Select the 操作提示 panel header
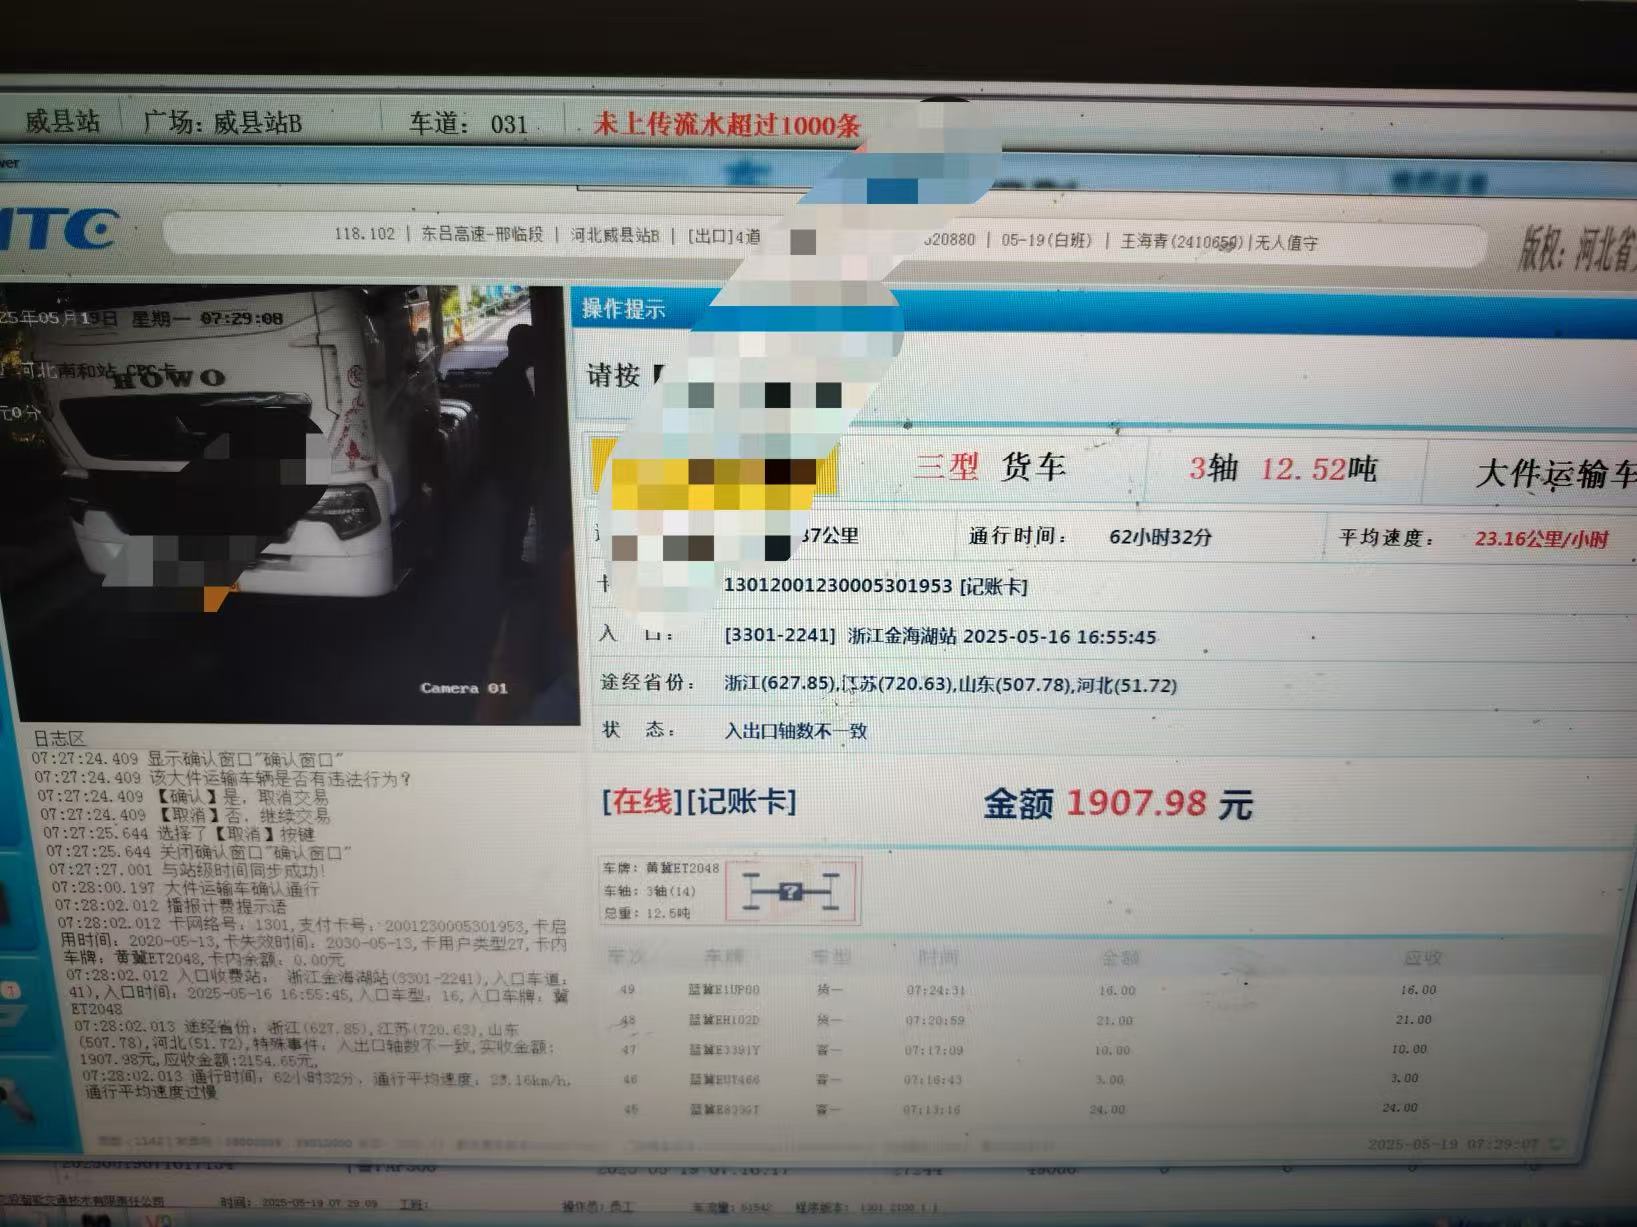Viewport: 1637px width, 1227px height. [x=623, y=309]
